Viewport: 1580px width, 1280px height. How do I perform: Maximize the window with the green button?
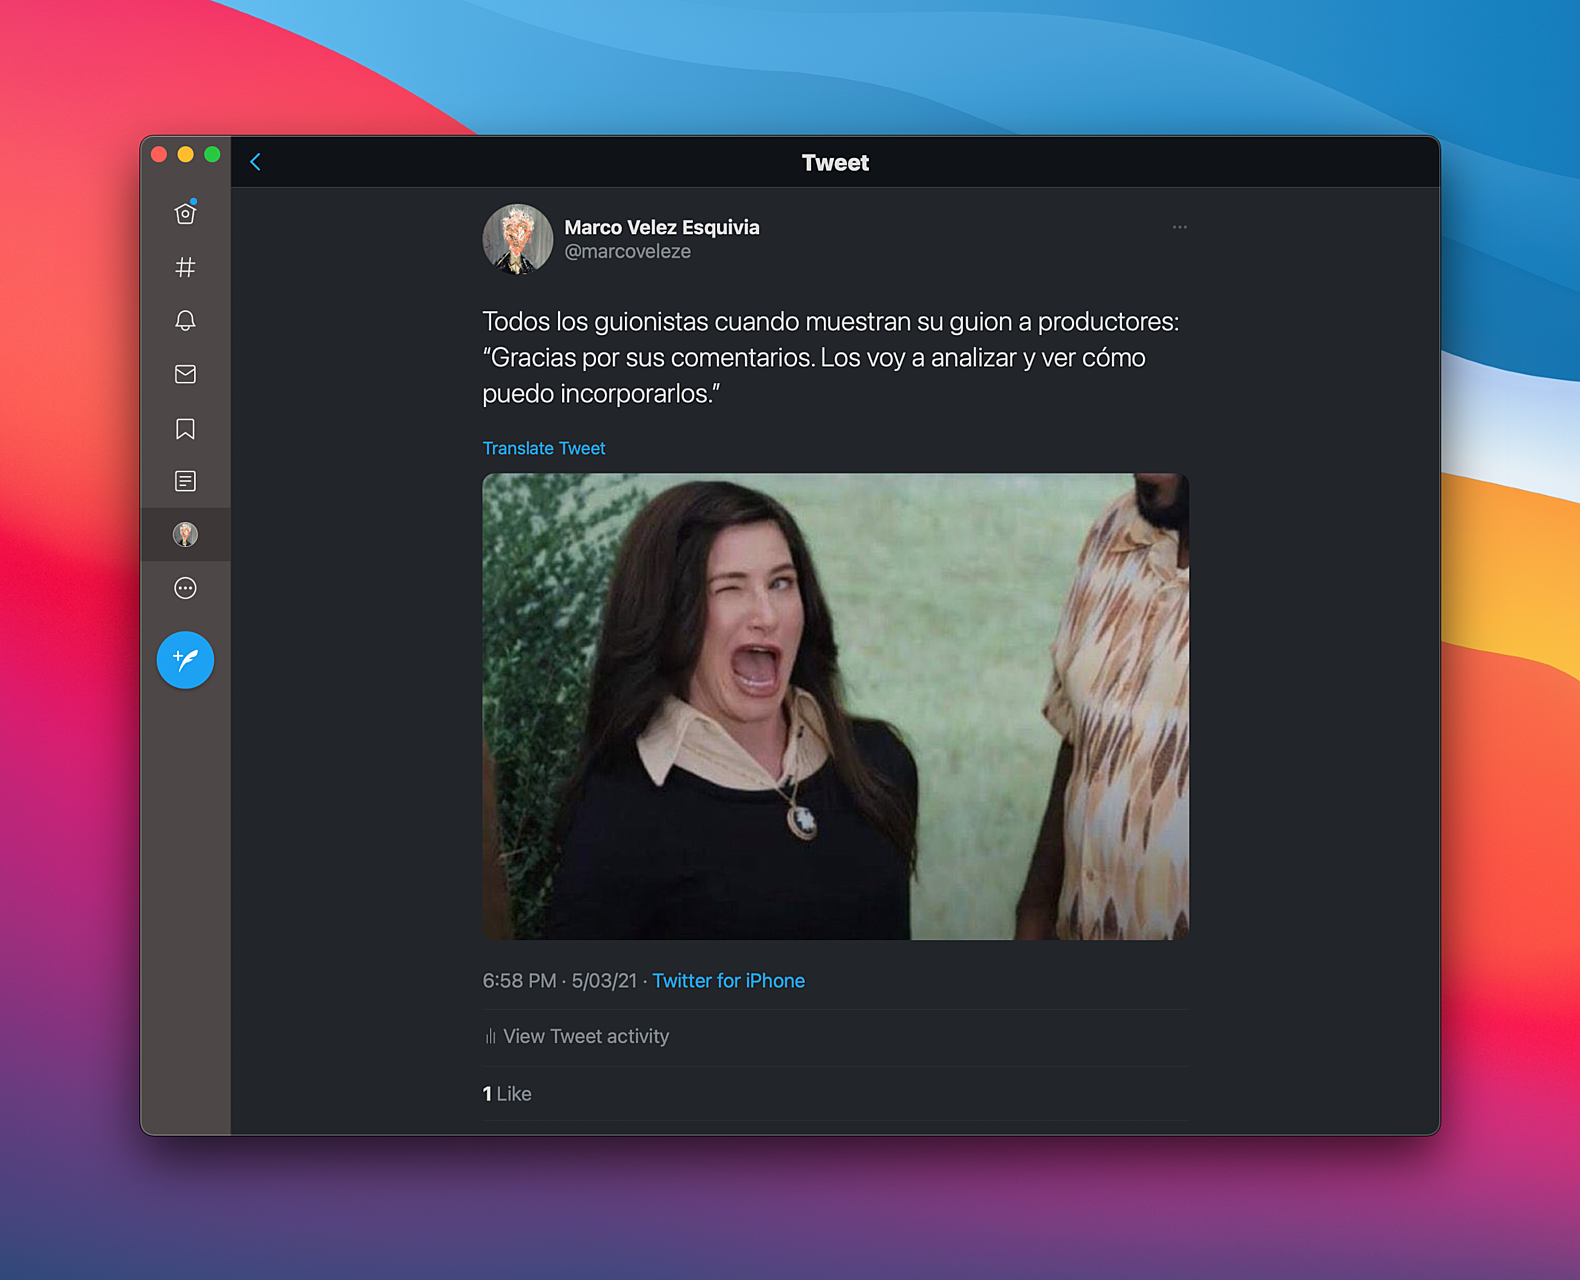coord(212,154)
